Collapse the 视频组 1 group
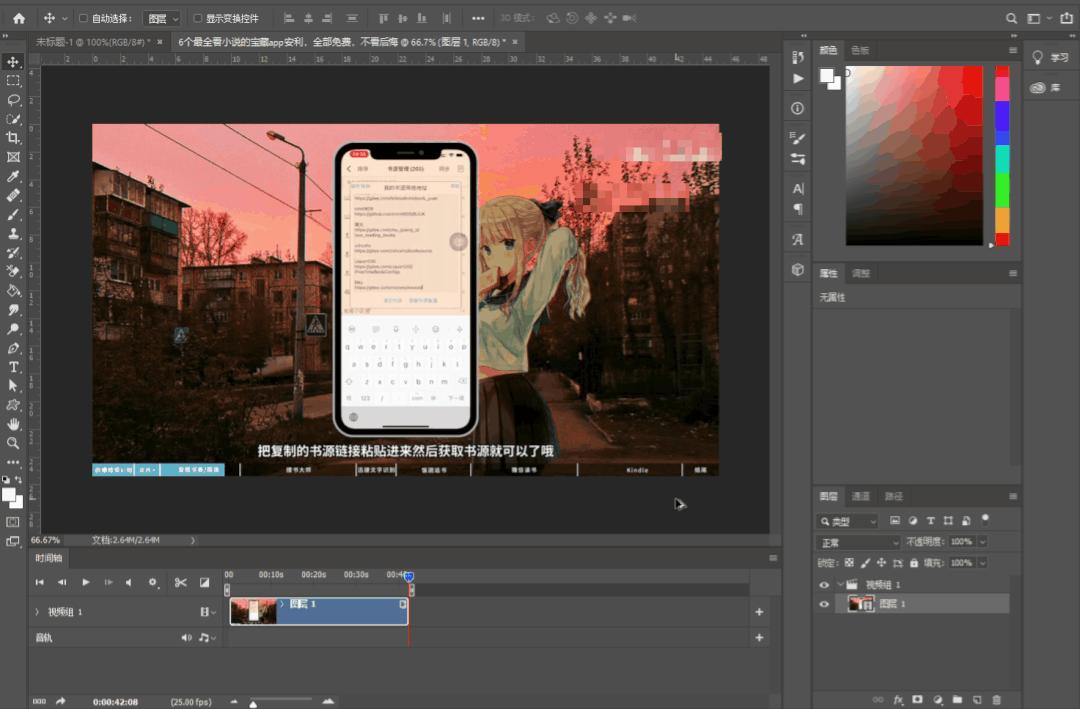Viewport: 1080px width, 709px height. click(840, 584)
